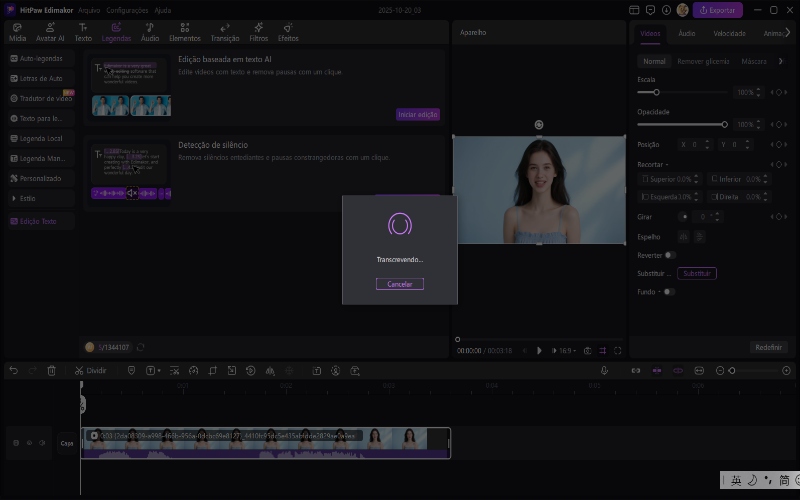The height and width of the screenshot is (500, 800).
Task: Open the Arquivo menu
Action: [89, 9]
